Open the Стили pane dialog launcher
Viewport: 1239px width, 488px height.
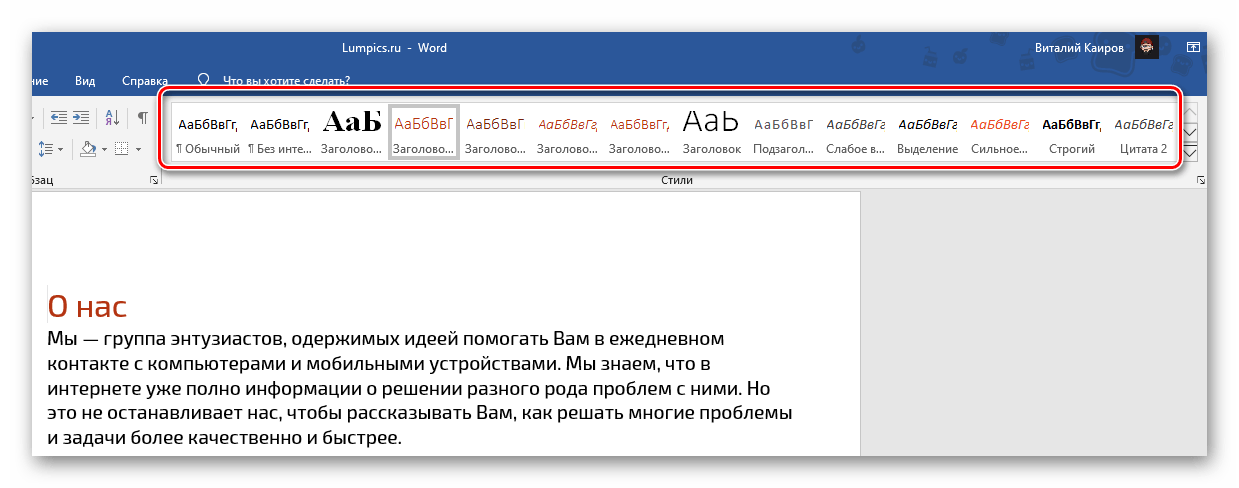(1200, 180)
